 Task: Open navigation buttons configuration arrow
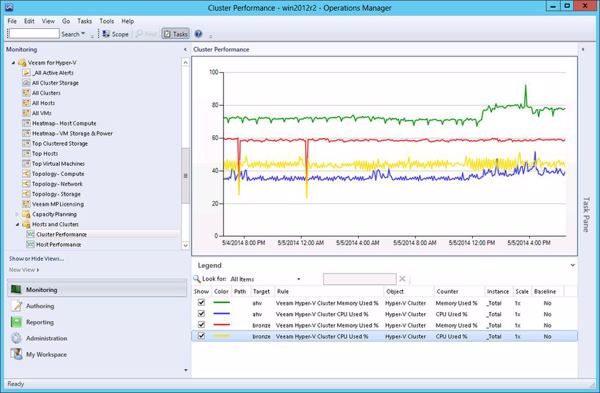click(x=186, y=370)
